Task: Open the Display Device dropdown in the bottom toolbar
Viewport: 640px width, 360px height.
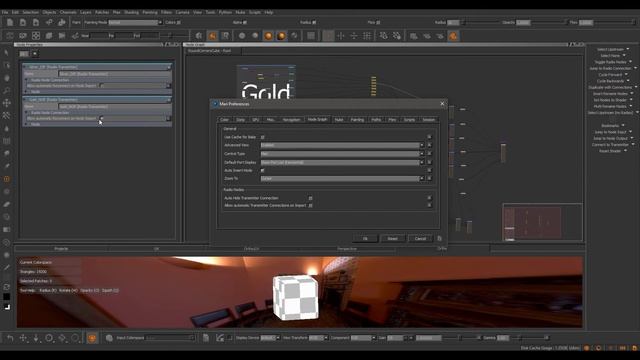Action: (270, 338)
